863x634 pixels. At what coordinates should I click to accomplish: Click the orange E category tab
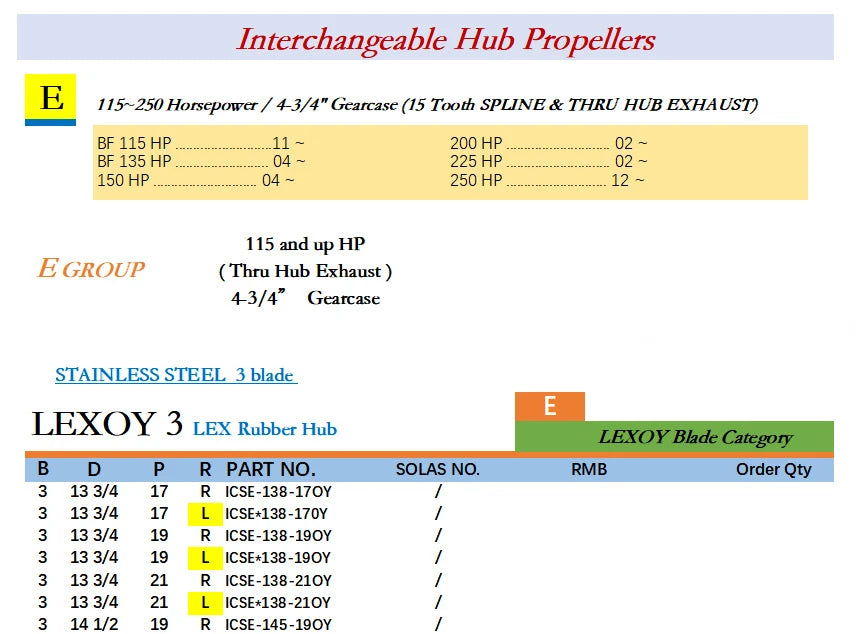pyautogui.click(x=550, y=406)
